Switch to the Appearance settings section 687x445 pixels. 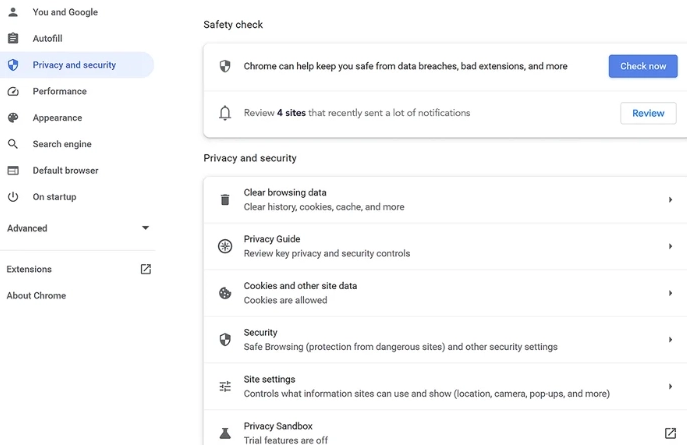coord(57,118)
